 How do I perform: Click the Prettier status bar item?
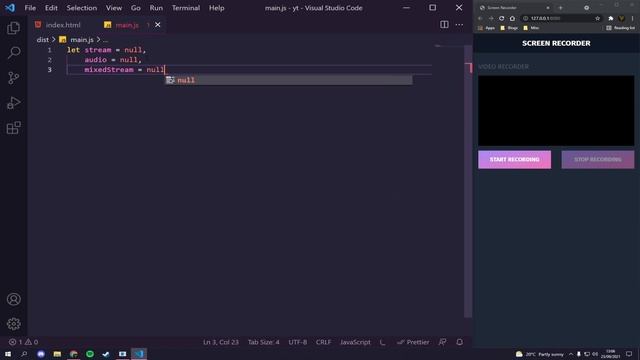click(x=413, y=342)
